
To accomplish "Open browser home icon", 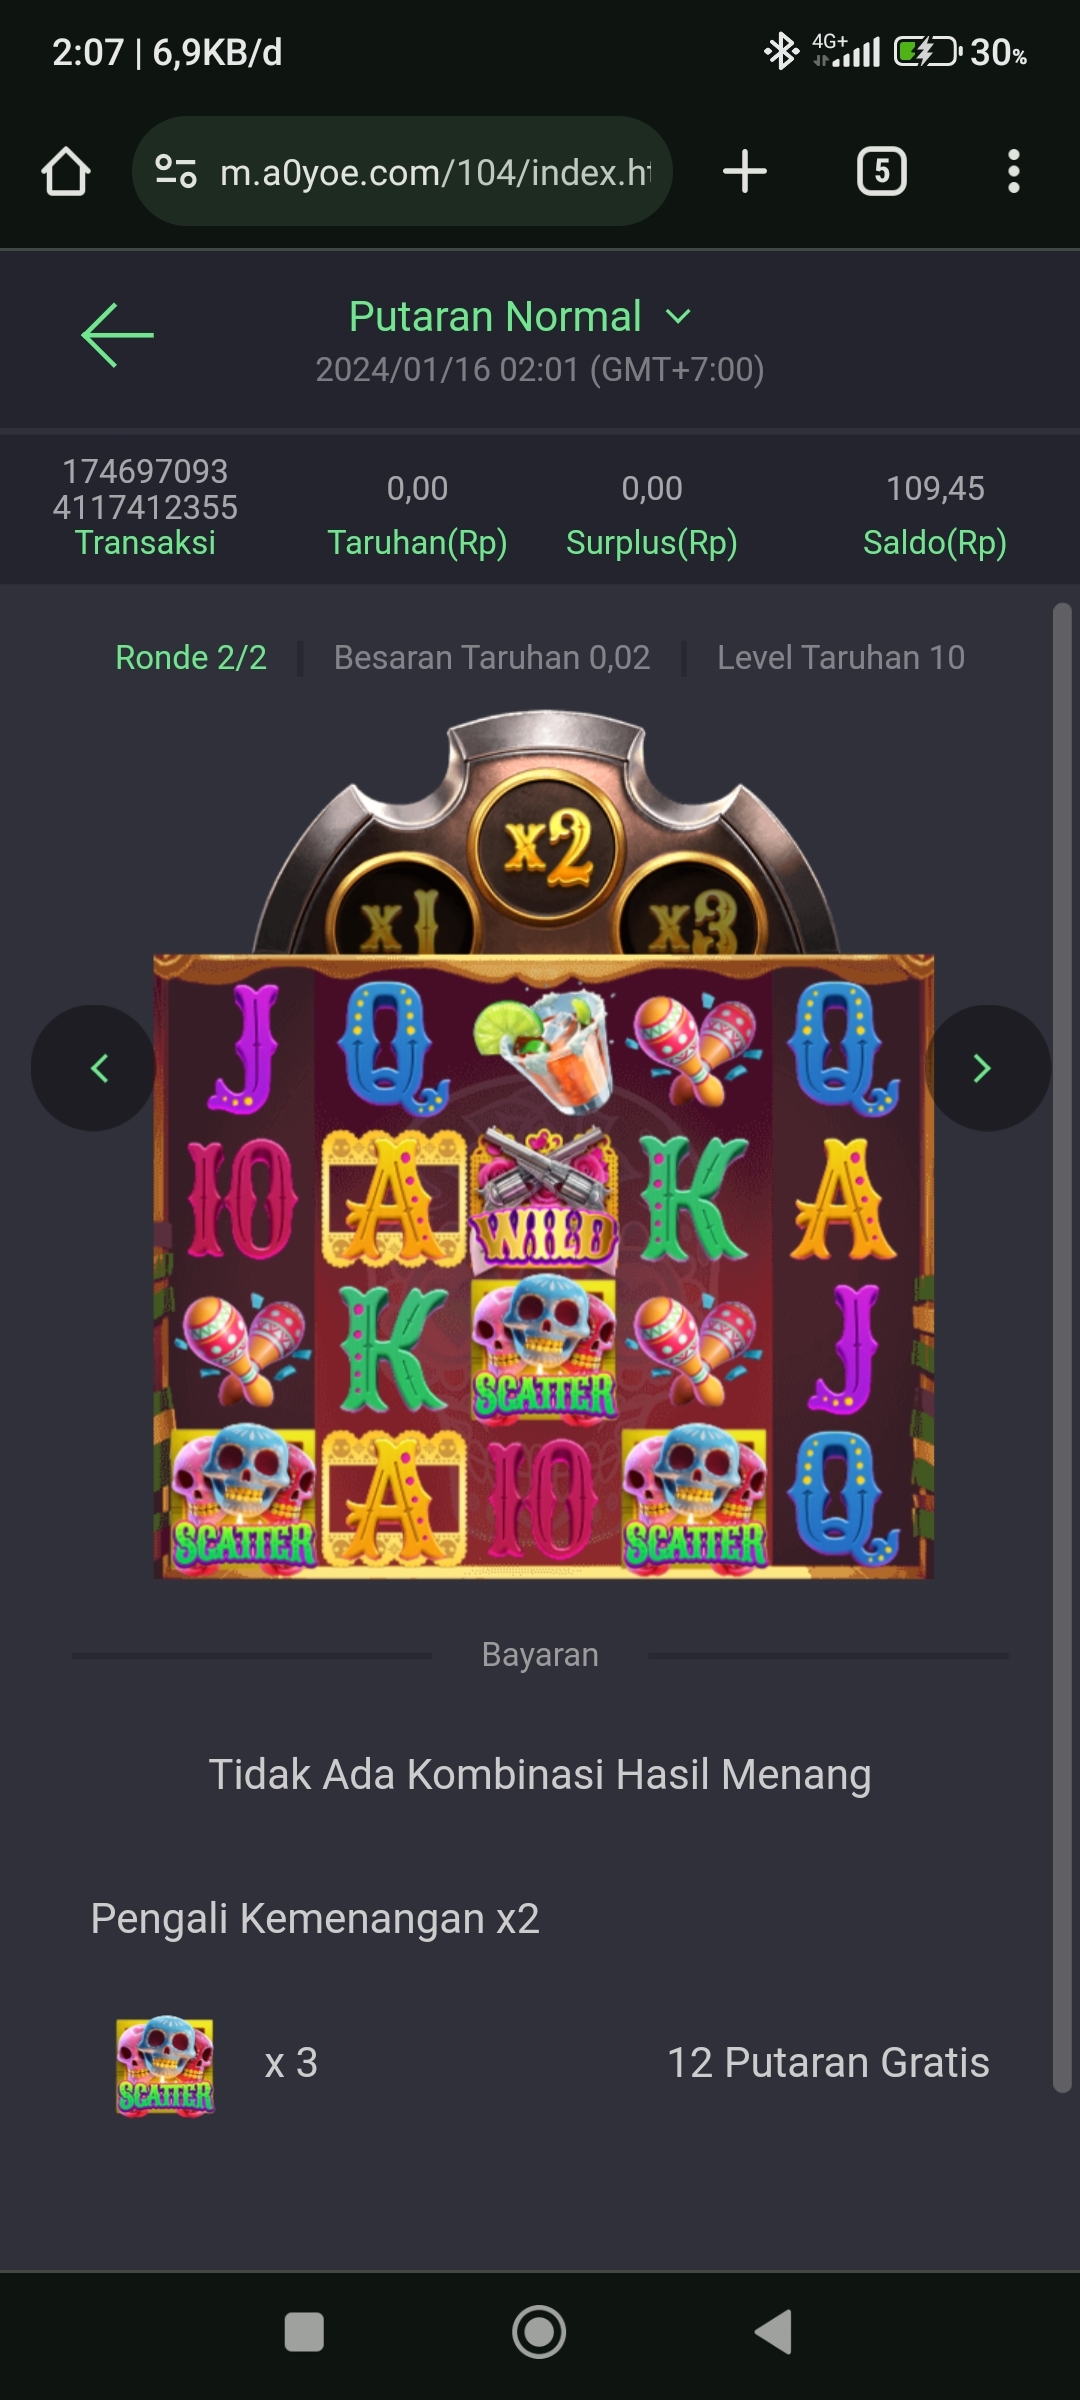I will [66, 171].
